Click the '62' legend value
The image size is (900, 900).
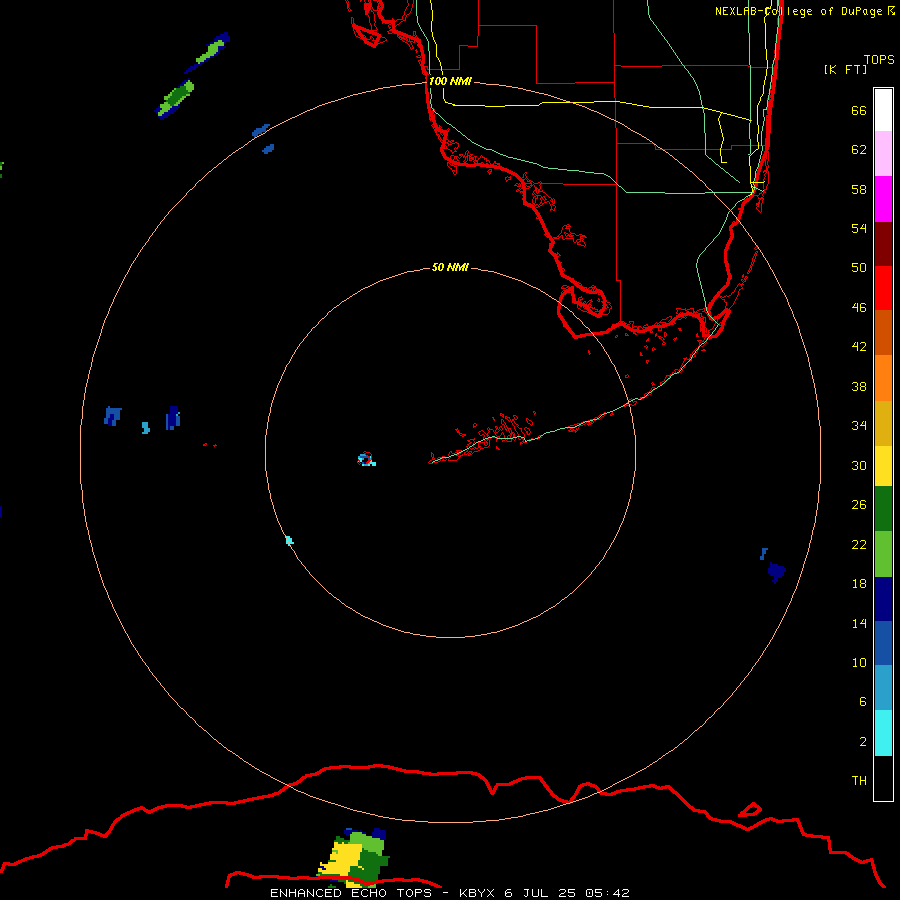pos(859,150)
